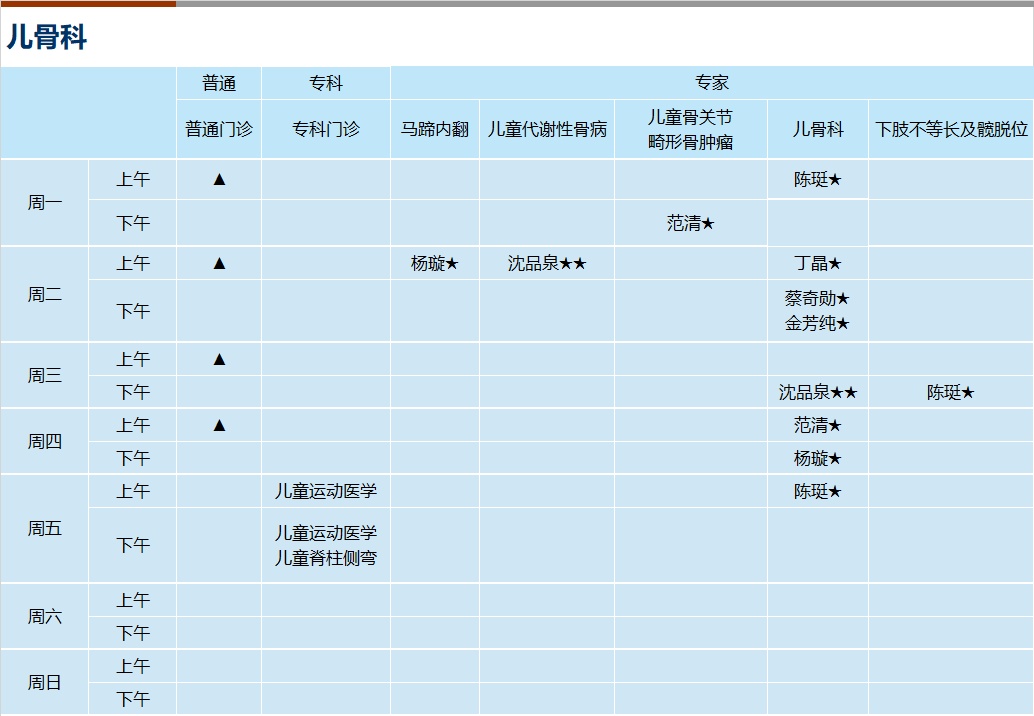
Task: Select the 周四 row label
Action: click(44, 441)
